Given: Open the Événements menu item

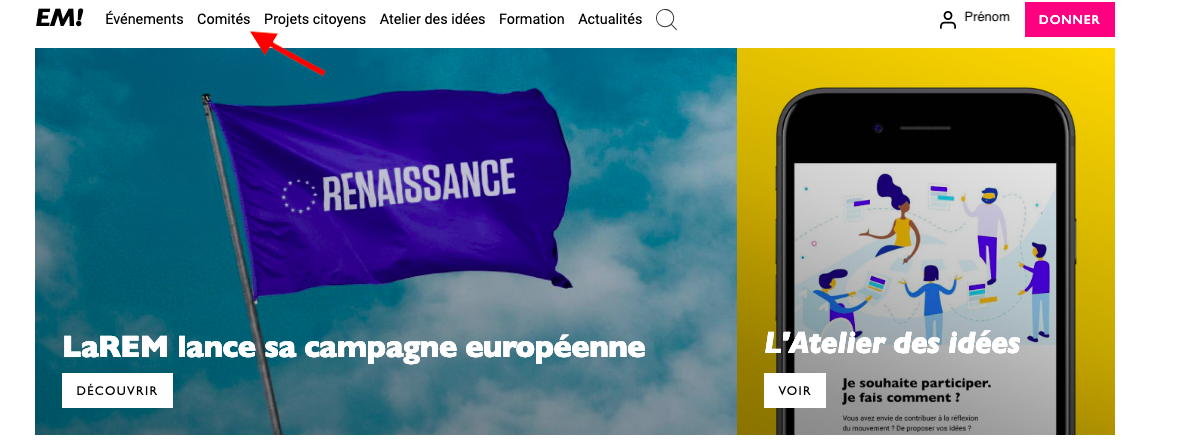Looking at the screenshot, I should click(x=144, y=20).
